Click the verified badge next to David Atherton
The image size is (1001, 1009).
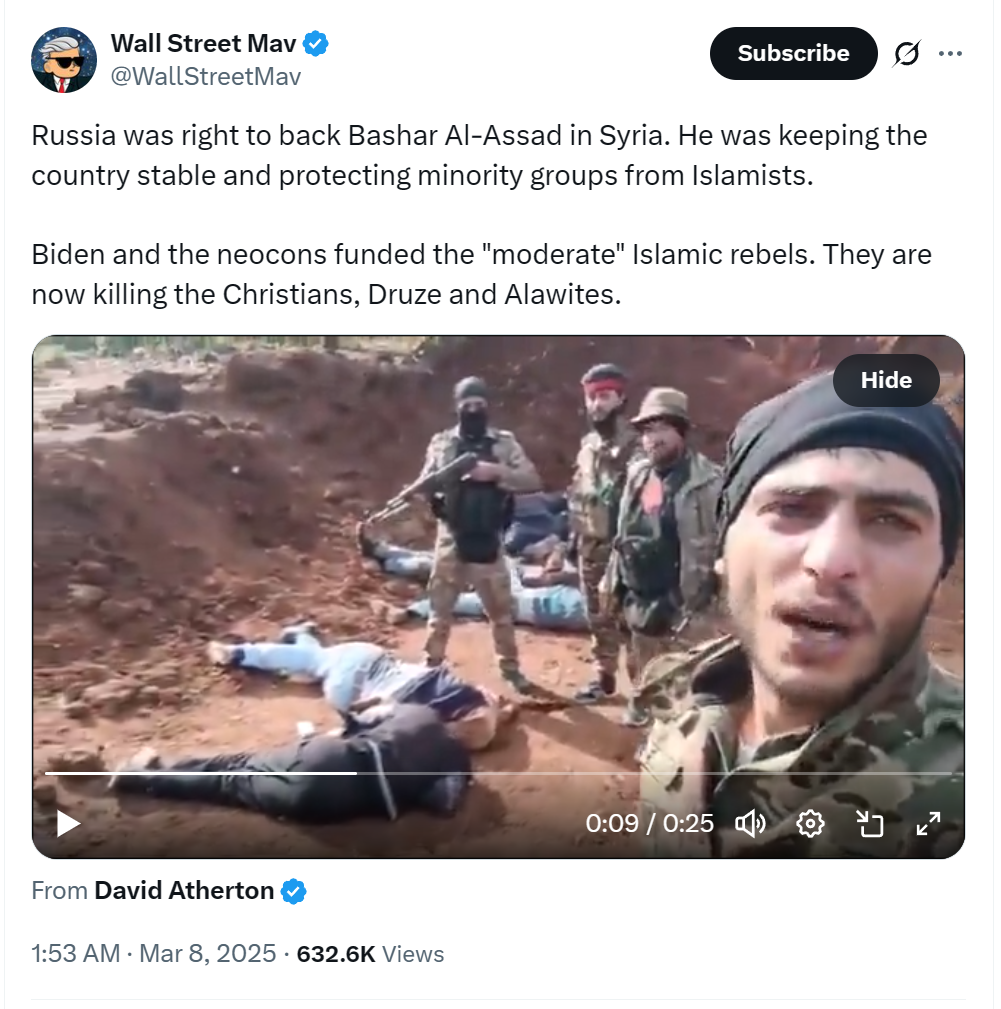point(294,891)
